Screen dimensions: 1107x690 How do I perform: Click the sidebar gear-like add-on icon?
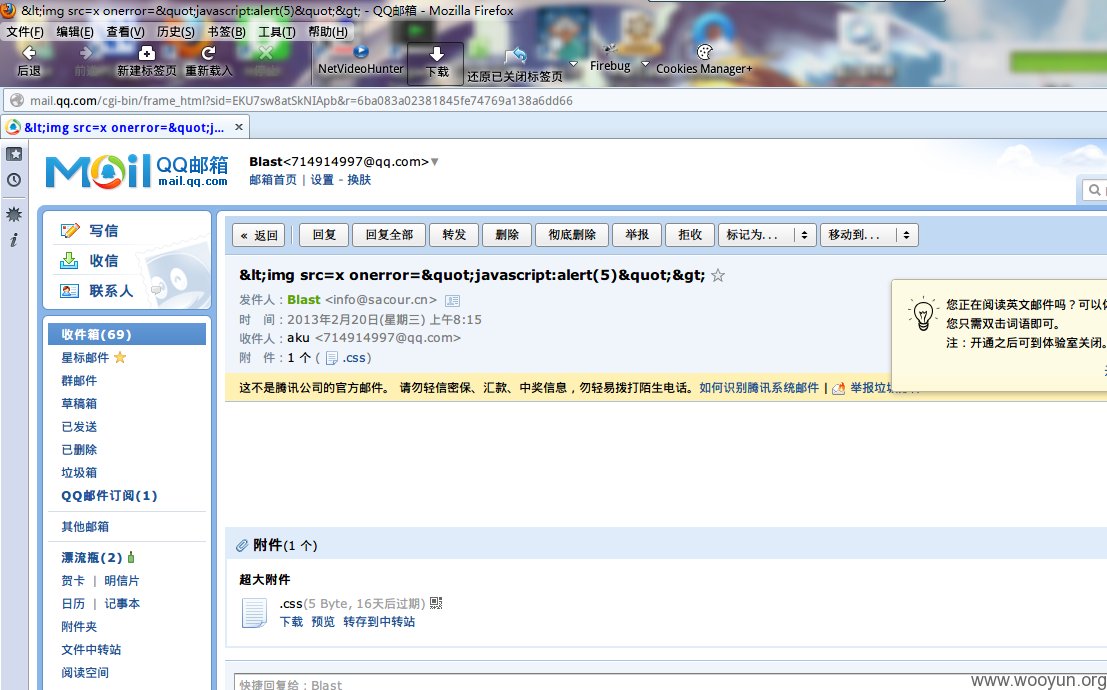(x=13, y=214)
